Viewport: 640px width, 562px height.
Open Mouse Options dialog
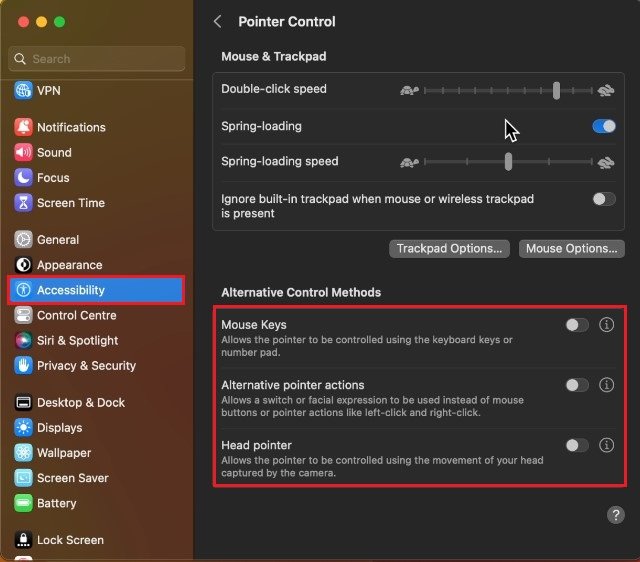coord(571,249)
